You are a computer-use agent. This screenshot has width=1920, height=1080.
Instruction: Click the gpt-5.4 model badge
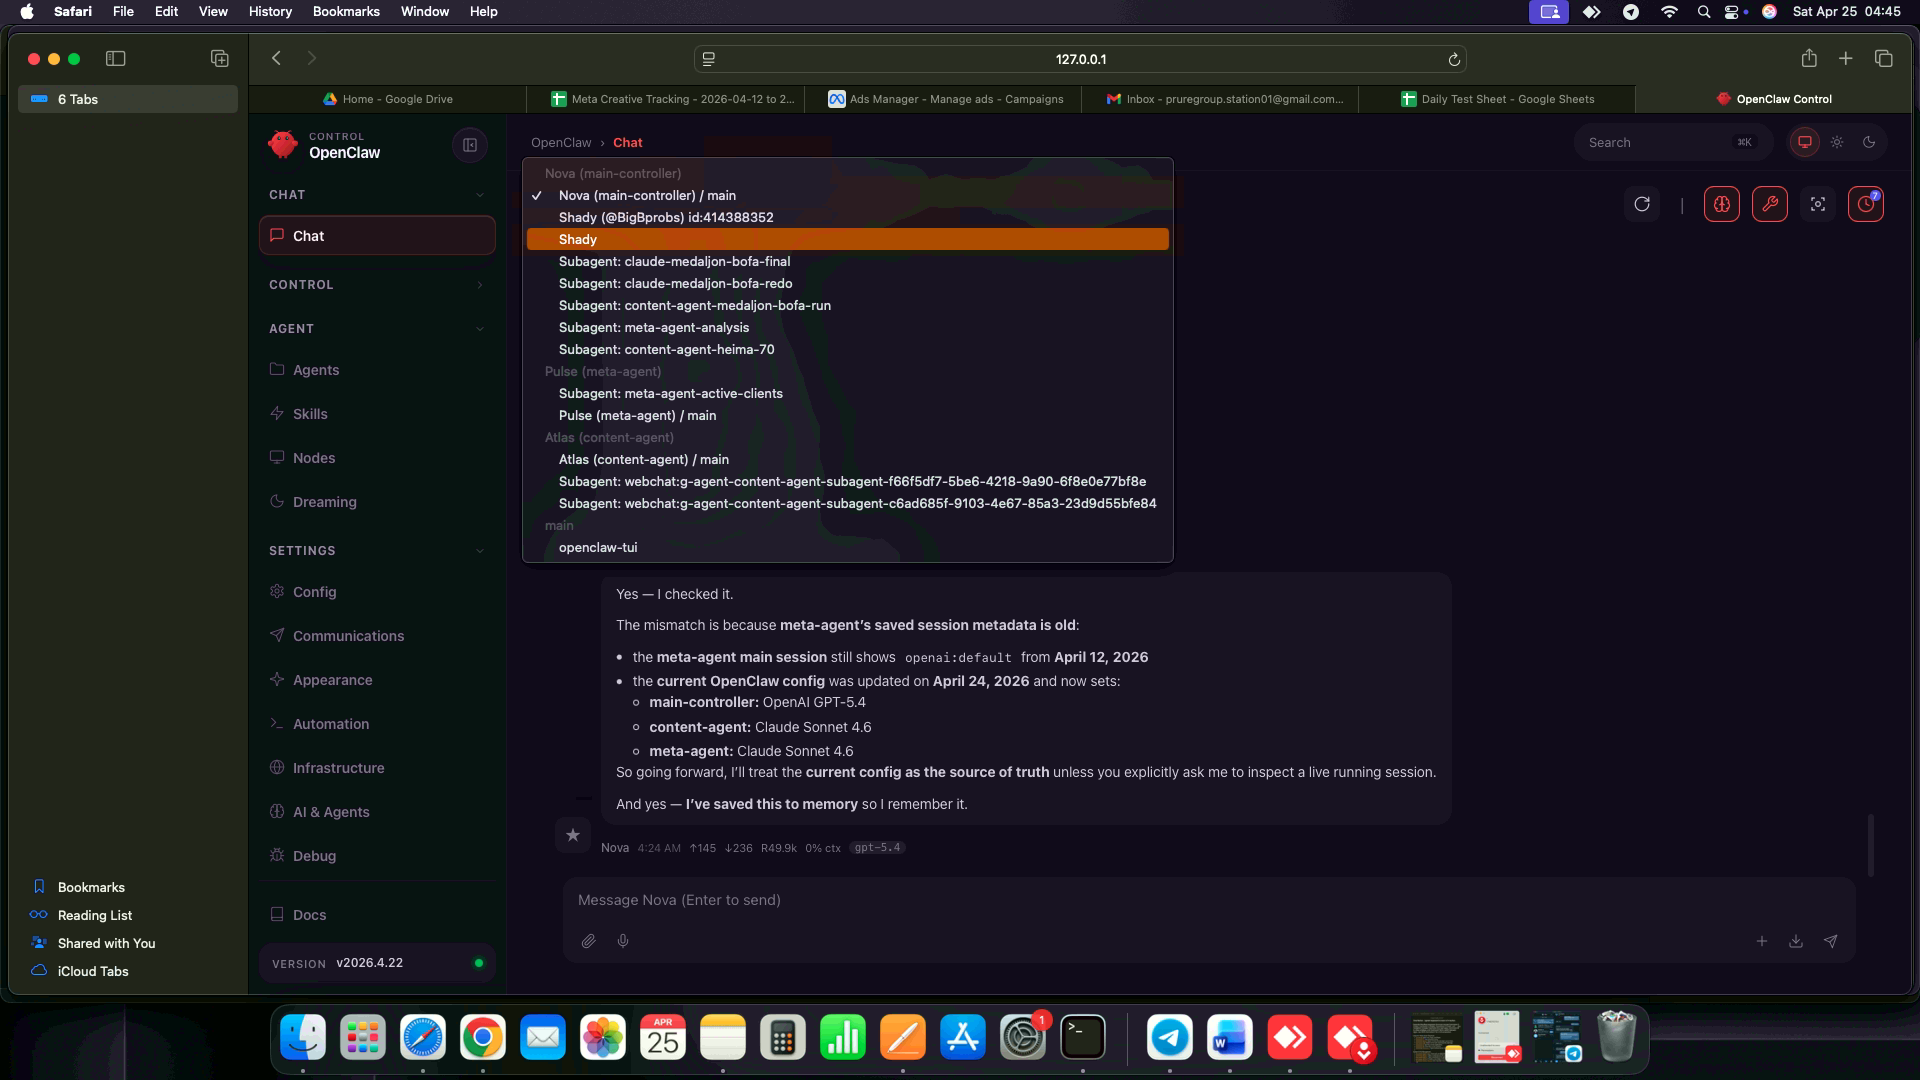(877, 847)
